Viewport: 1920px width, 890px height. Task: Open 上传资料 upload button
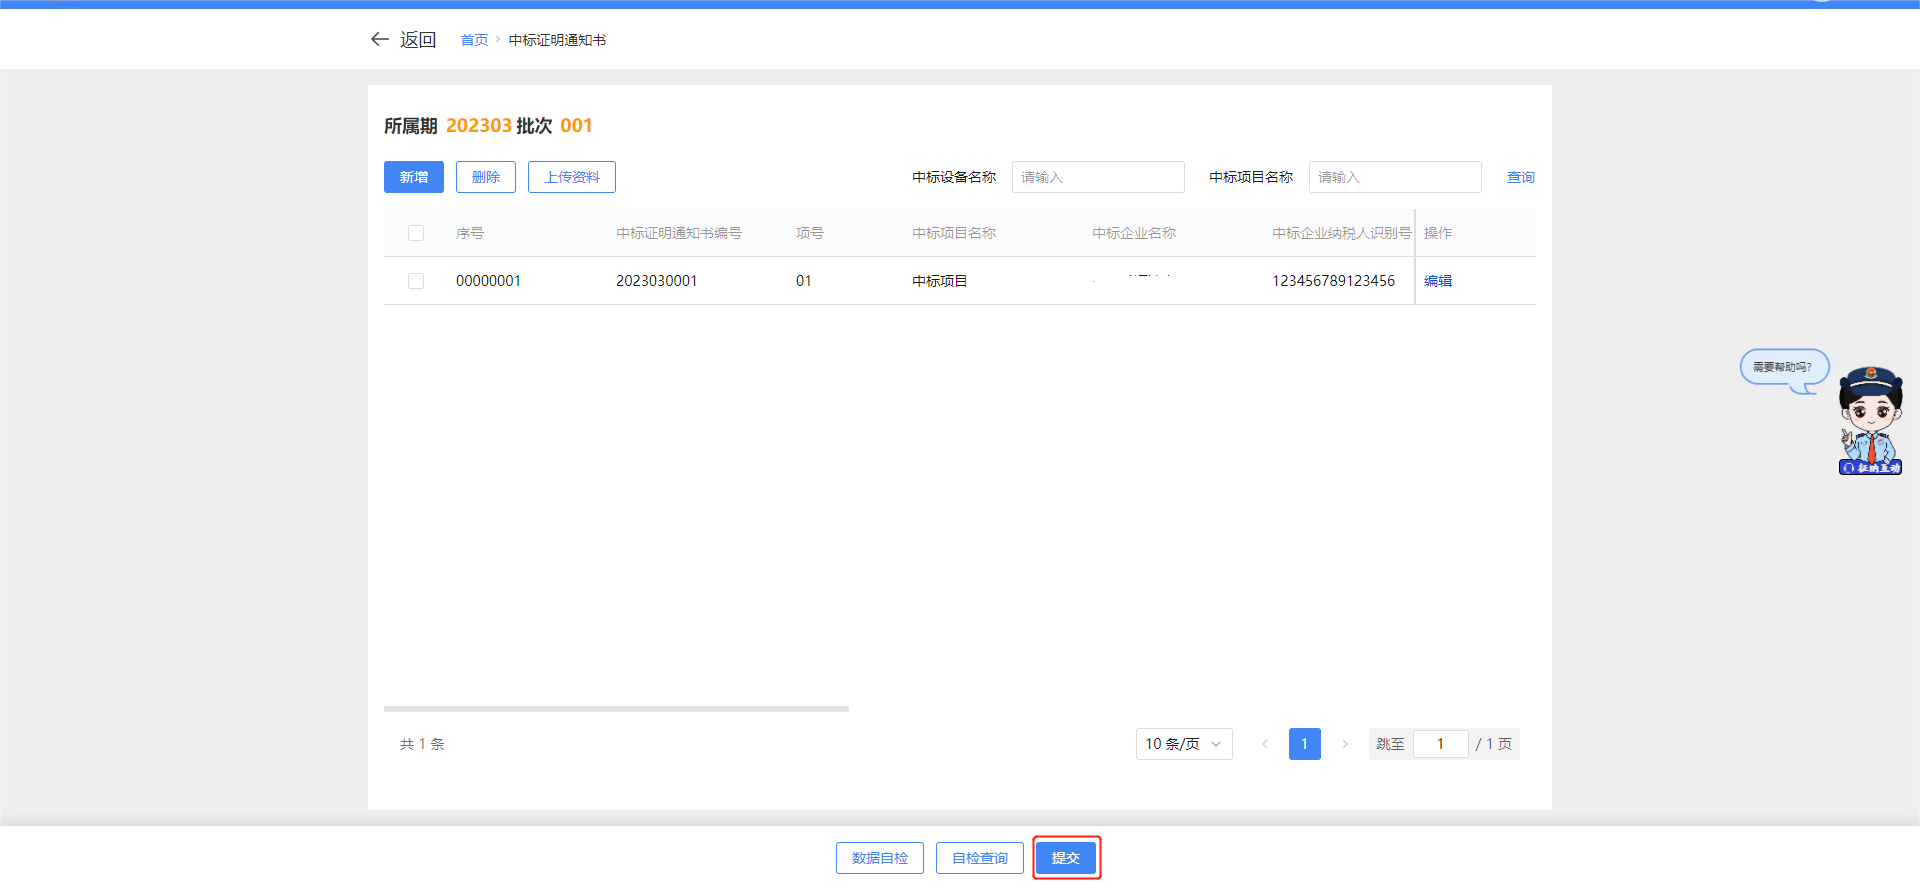coord(572,177)
